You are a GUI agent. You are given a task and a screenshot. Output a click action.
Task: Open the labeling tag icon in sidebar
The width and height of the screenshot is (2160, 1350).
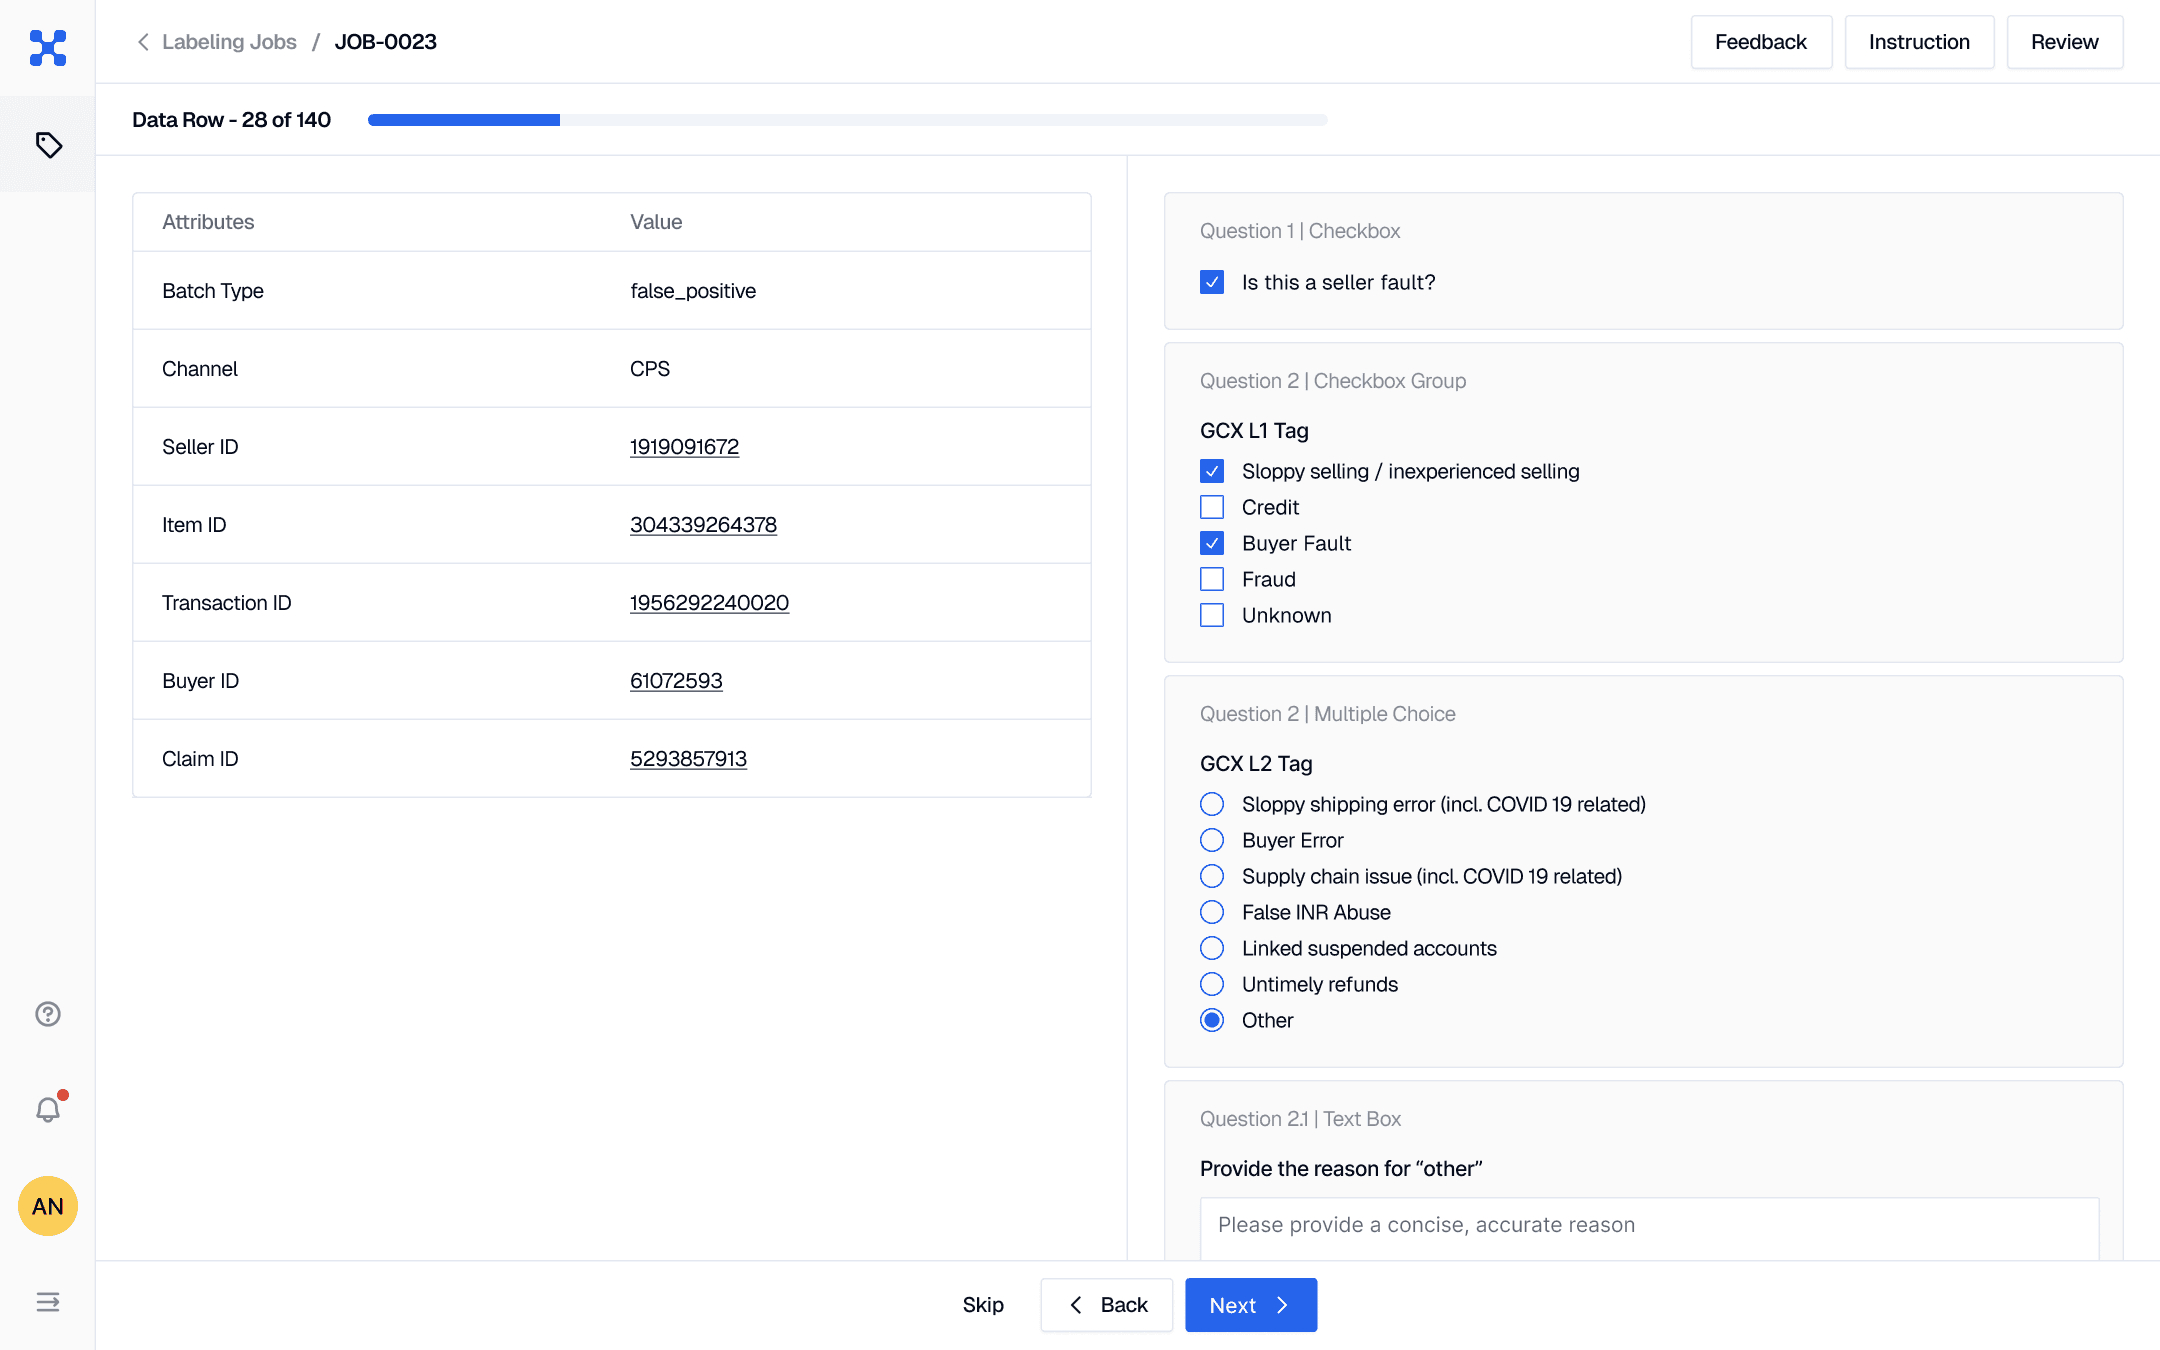click(x=48, y=145)
